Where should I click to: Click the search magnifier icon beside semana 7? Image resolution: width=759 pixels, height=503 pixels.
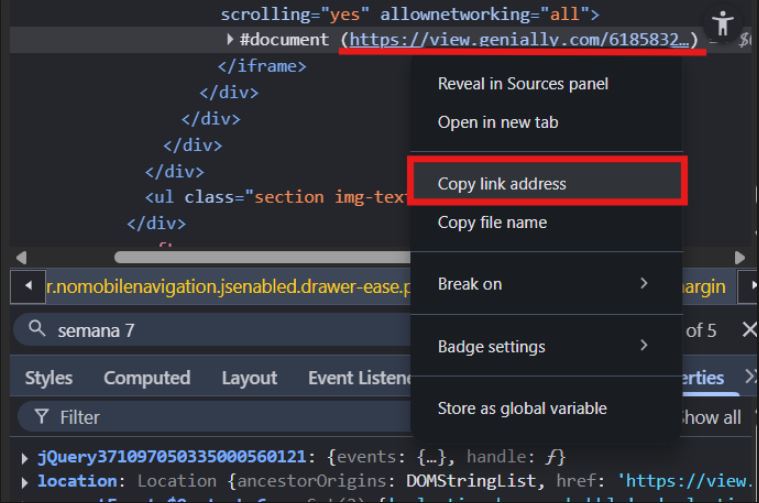(37, 331)
